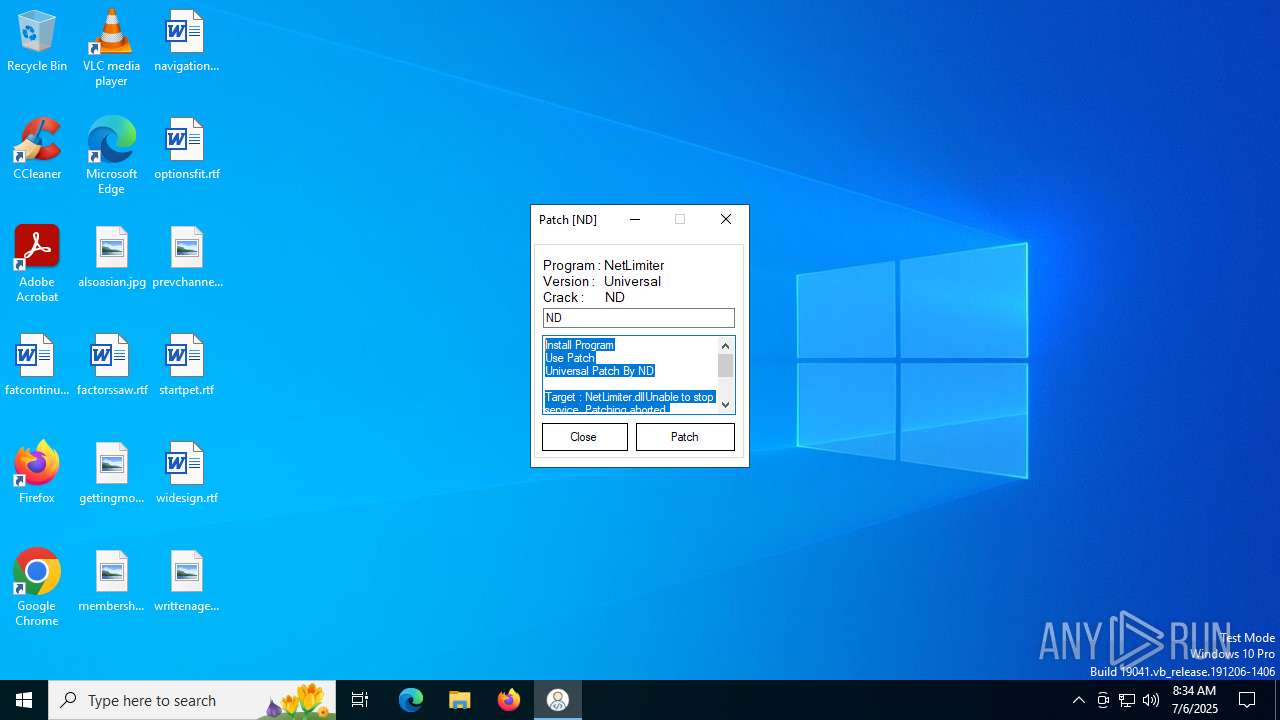
Task: Click the 'Use Patch' log line
Action: click(x=570, y=358)
